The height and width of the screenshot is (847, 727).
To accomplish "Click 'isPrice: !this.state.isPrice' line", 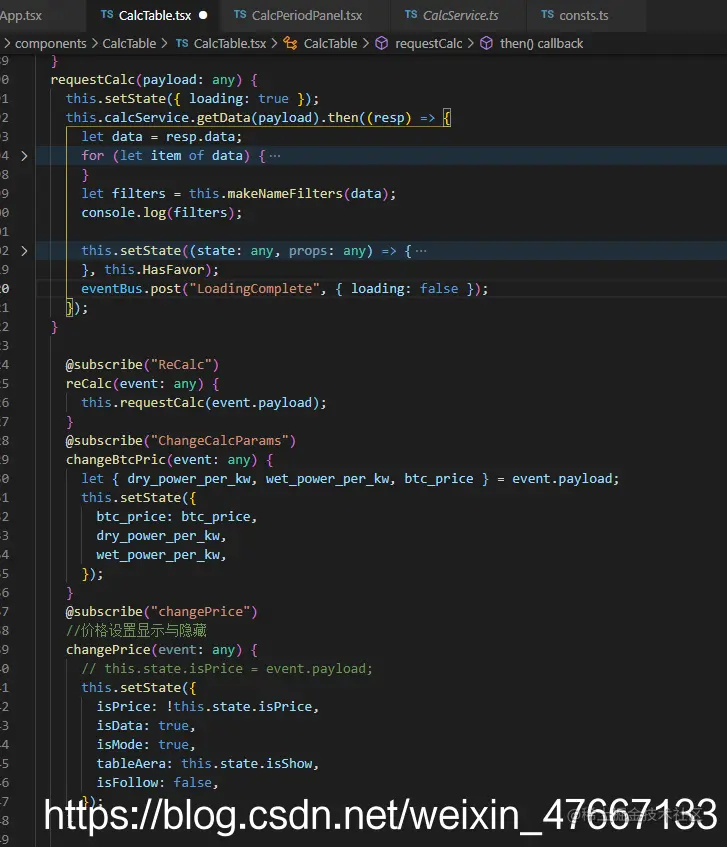I will pos(207,707).
